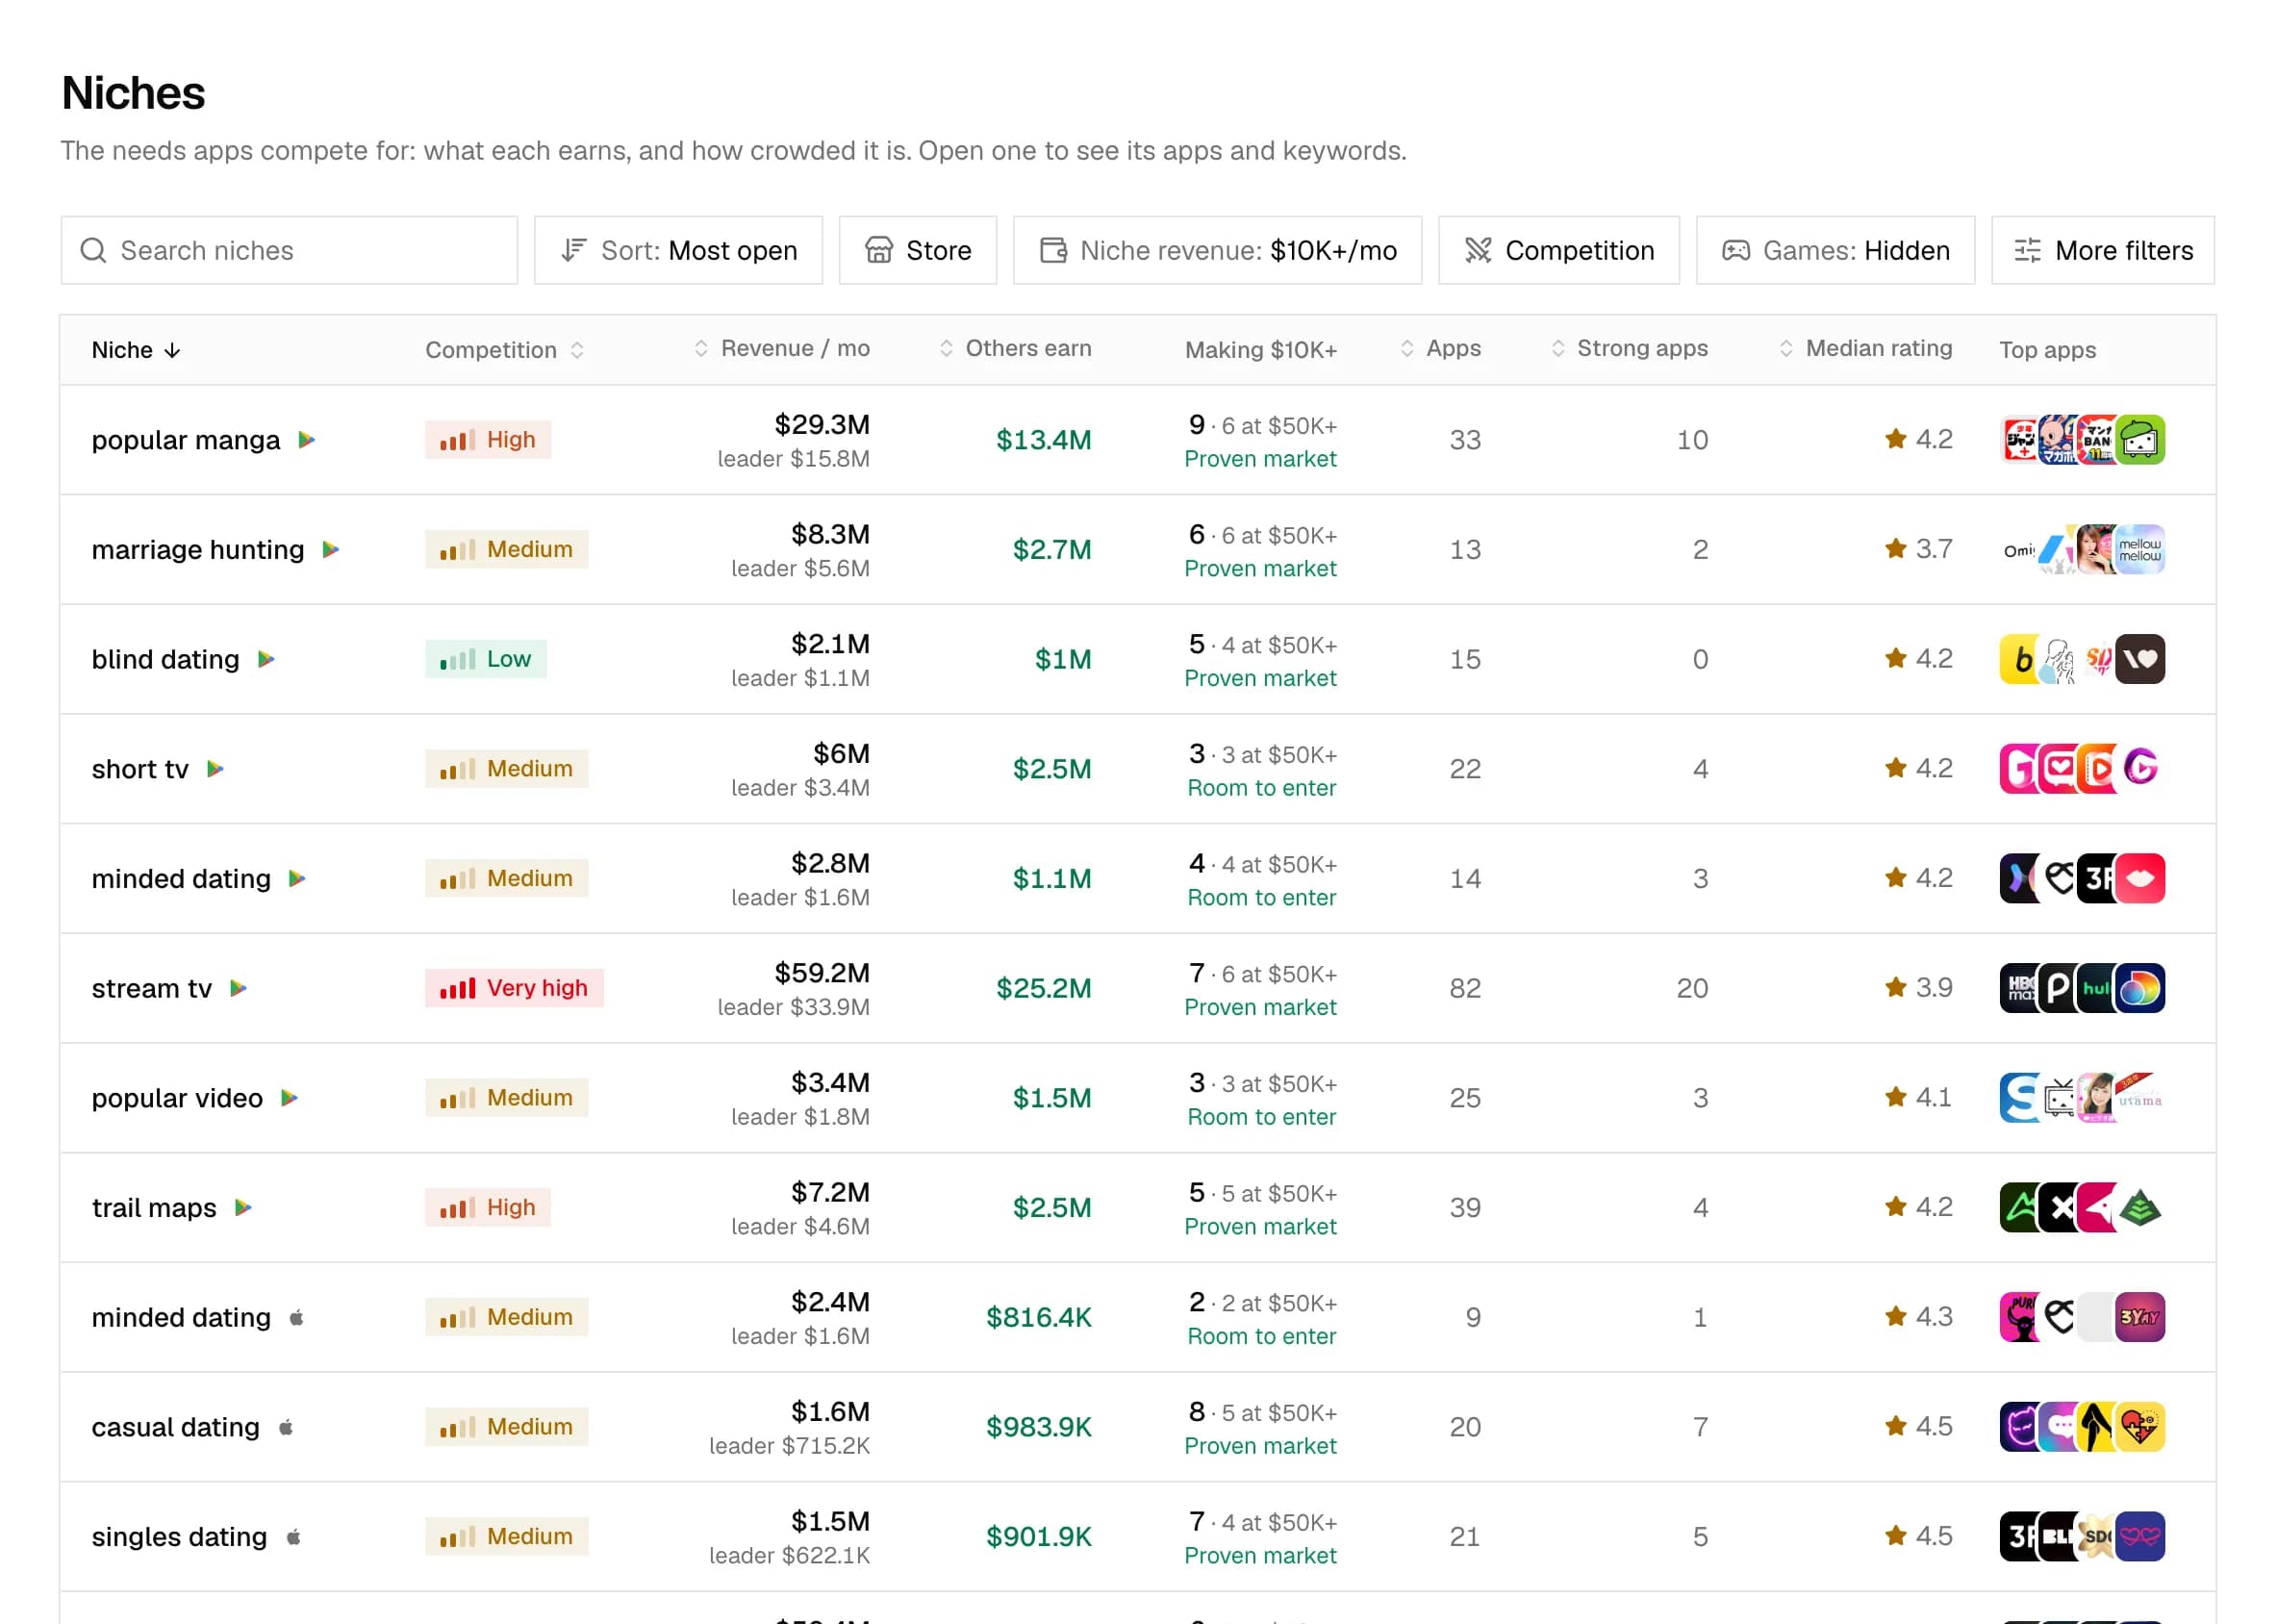Open the mellow mellow app icon in marriage hunting row
2277x1624 pixels.
pos(2140,550)
